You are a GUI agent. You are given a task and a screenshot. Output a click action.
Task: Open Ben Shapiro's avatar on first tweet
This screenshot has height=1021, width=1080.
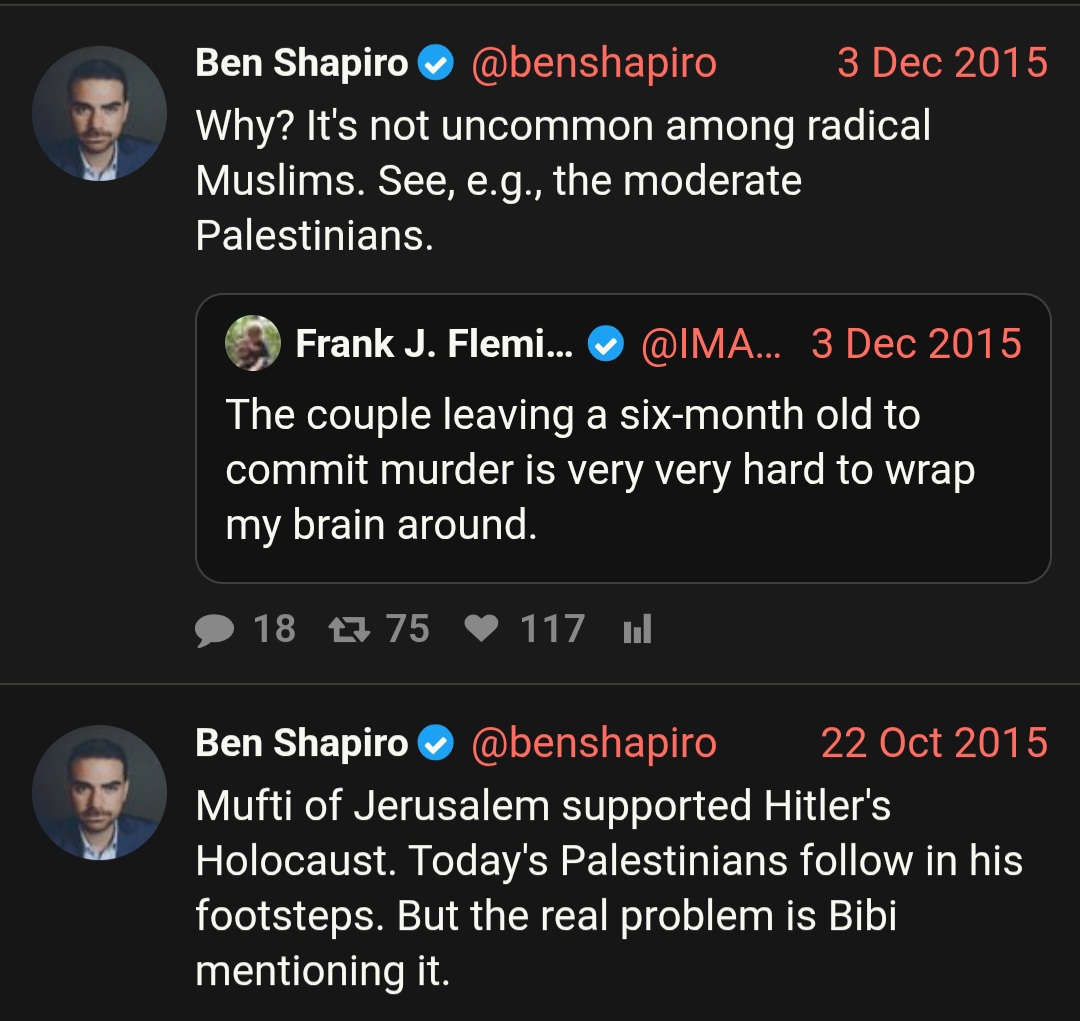(99, 114)
